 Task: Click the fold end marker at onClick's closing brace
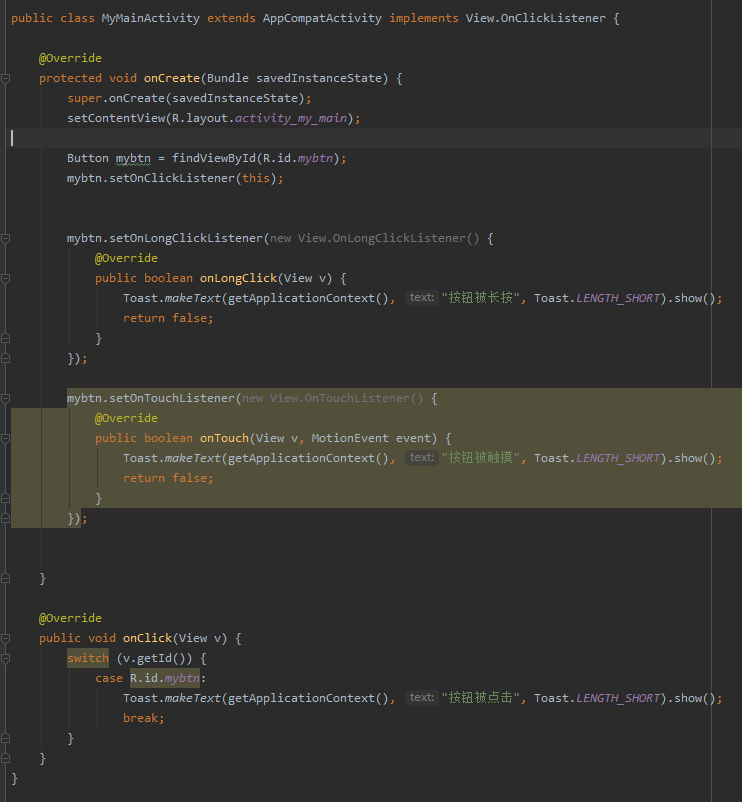6,758
